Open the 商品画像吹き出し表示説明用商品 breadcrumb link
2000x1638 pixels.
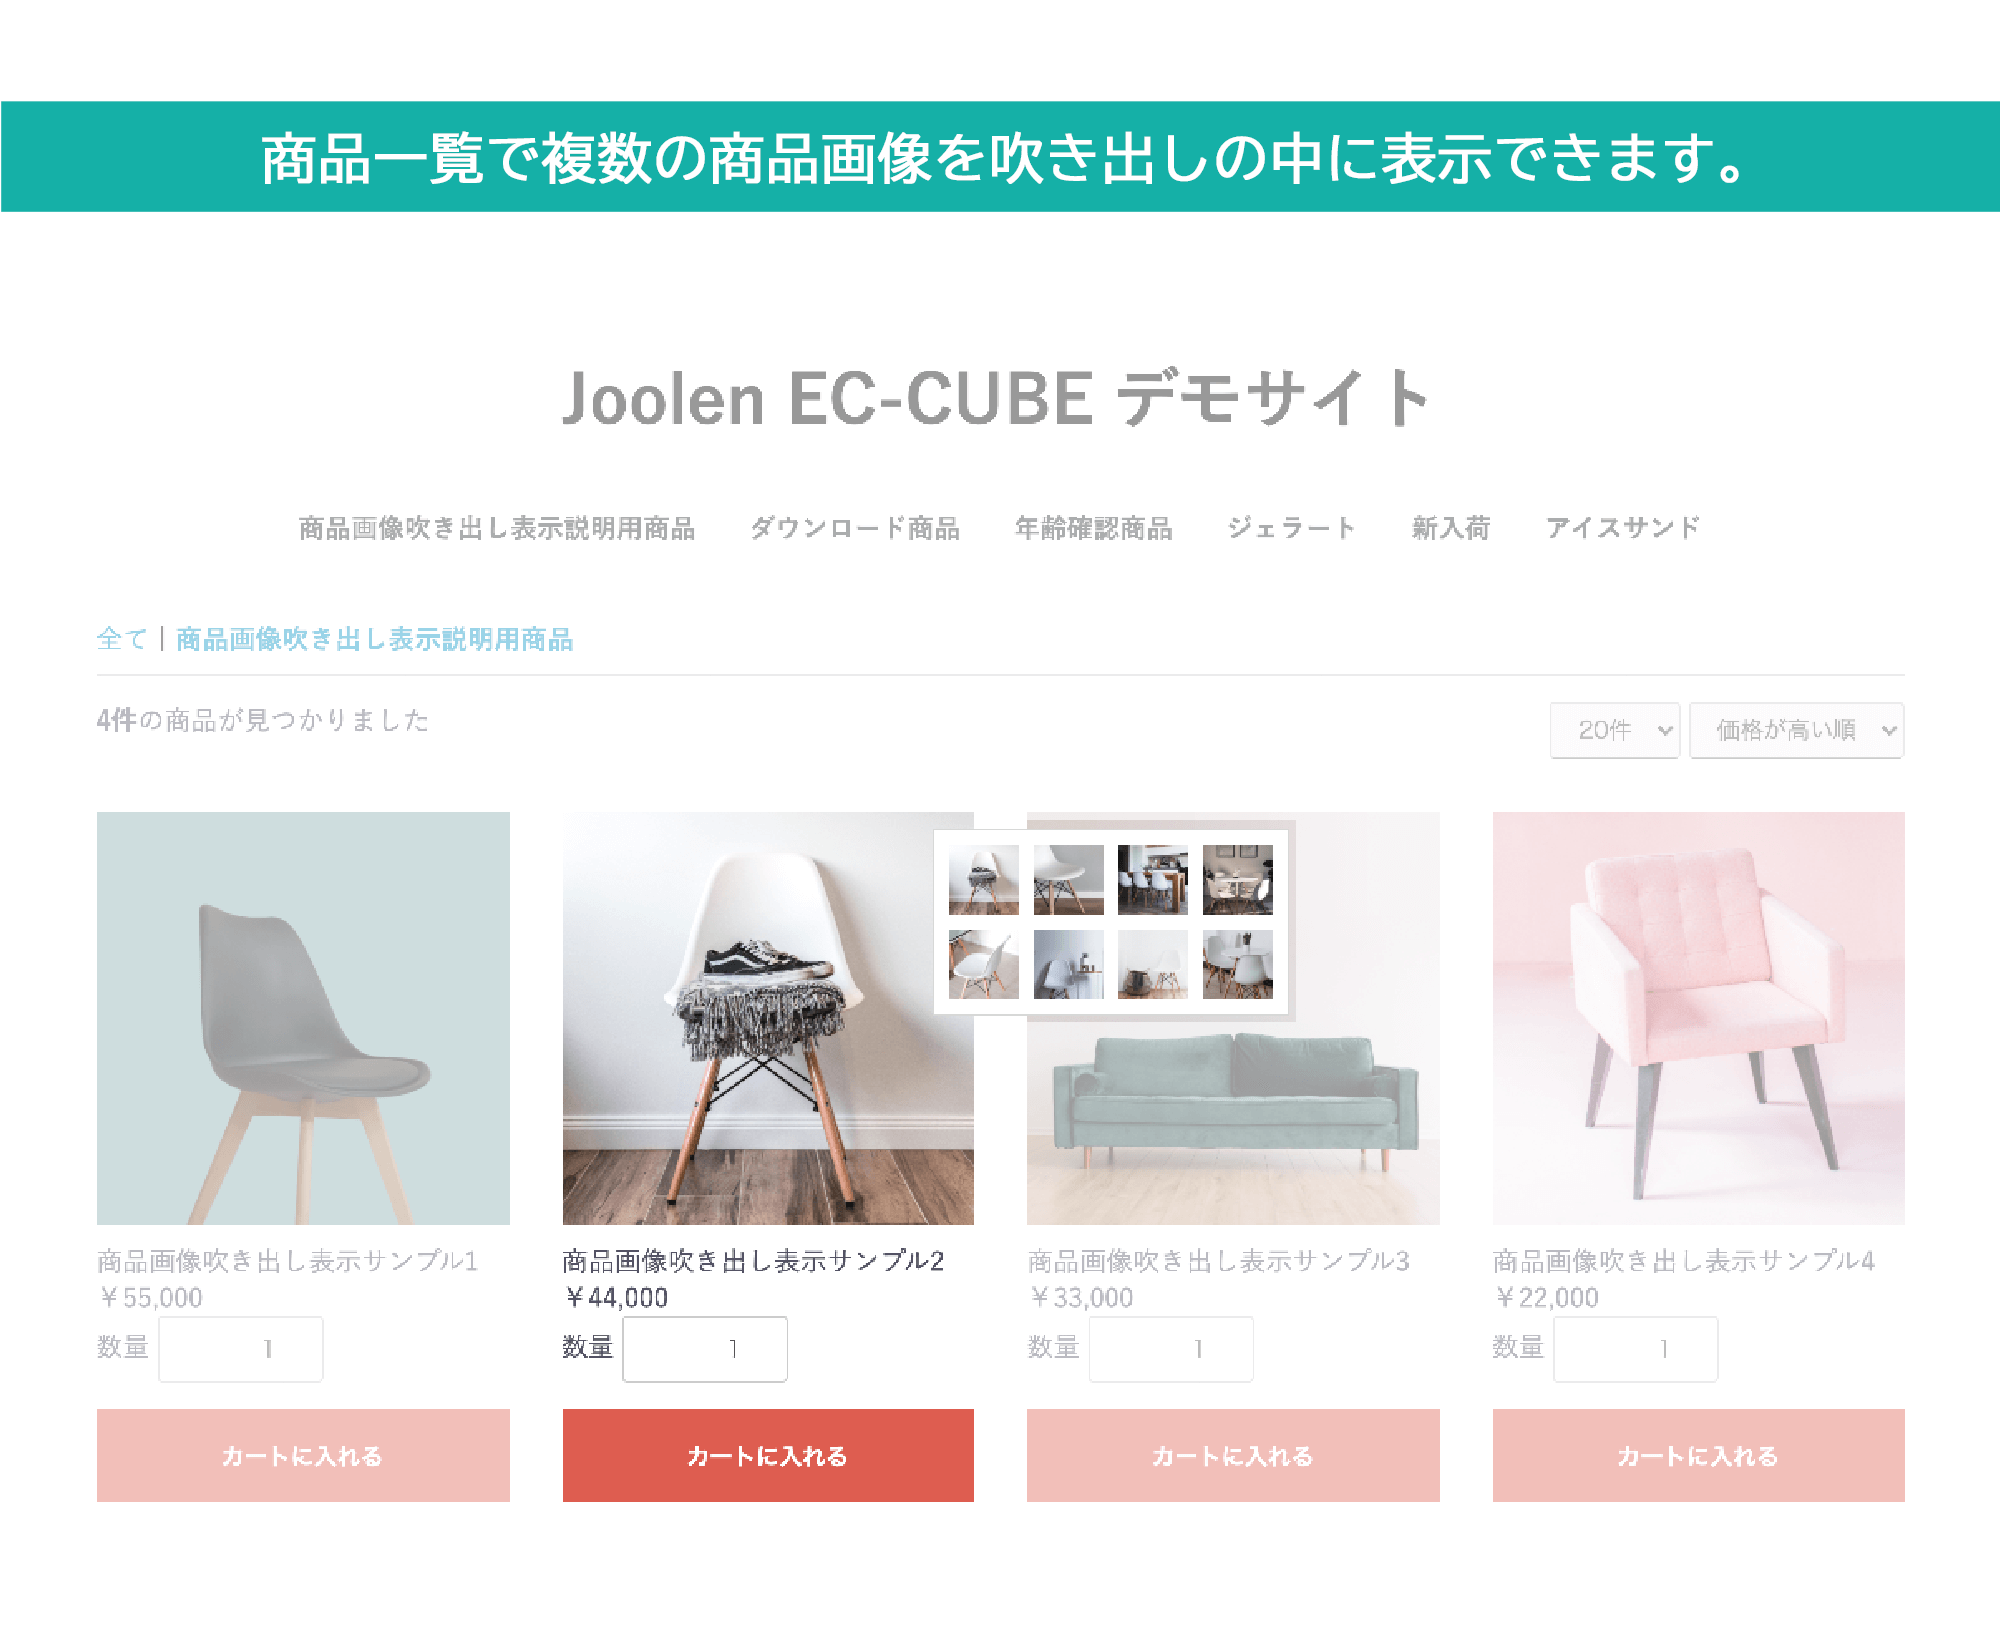click(x=375, y=639)
